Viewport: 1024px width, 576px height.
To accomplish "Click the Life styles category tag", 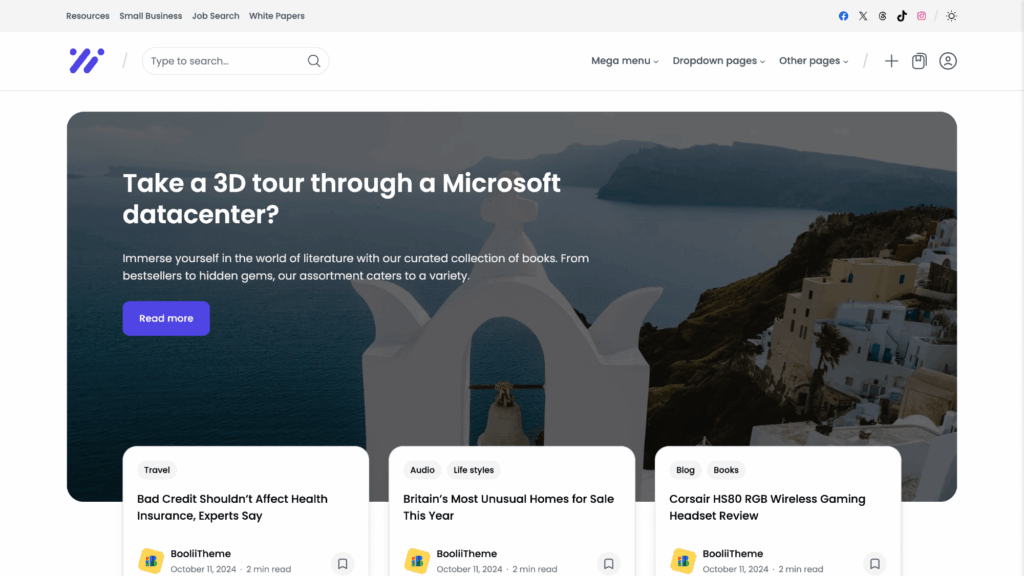I will (473, 470).
